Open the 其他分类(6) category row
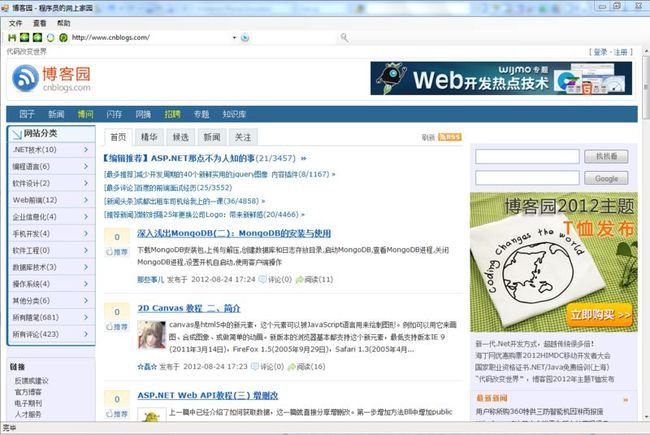Screen dimensions: 650x435 (51, 301)
